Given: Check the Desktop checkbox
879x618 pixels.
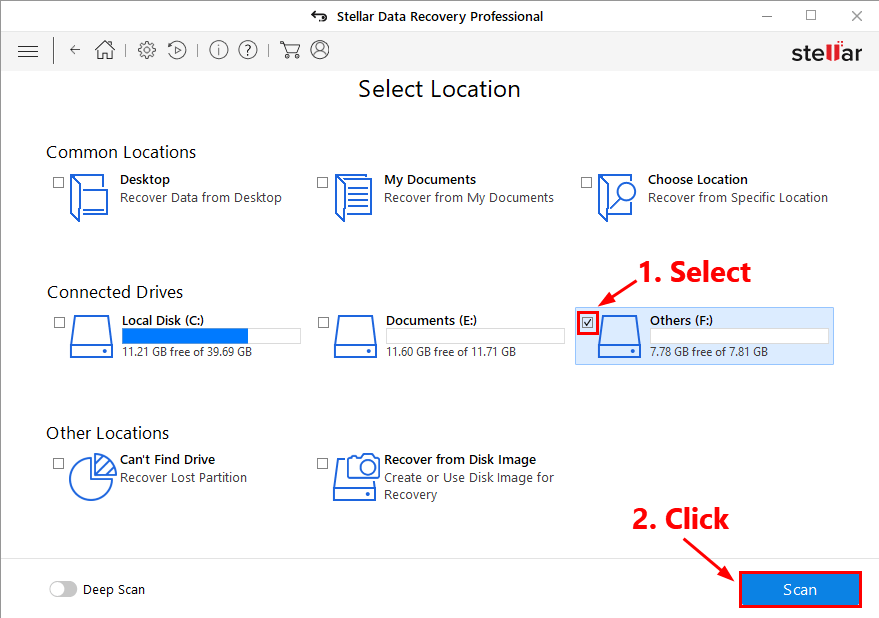Looking at the screenshot, I should click(x=58, y=183).
